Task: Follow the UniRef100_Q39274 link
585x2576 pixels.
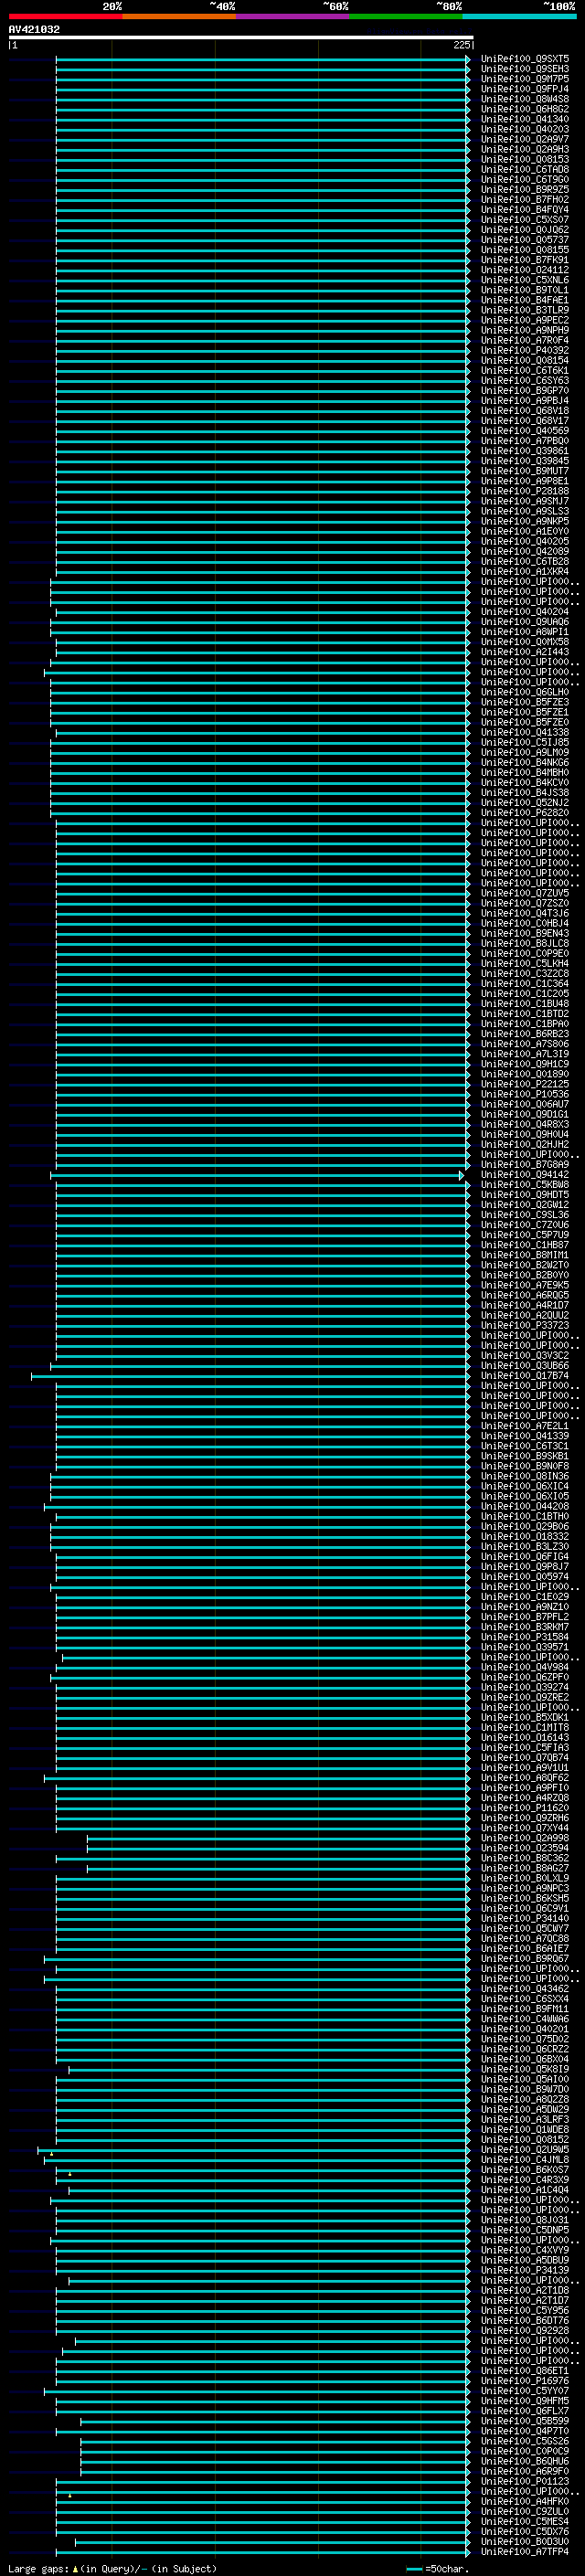Action: pyautogui.click(x=525, y=1687)
